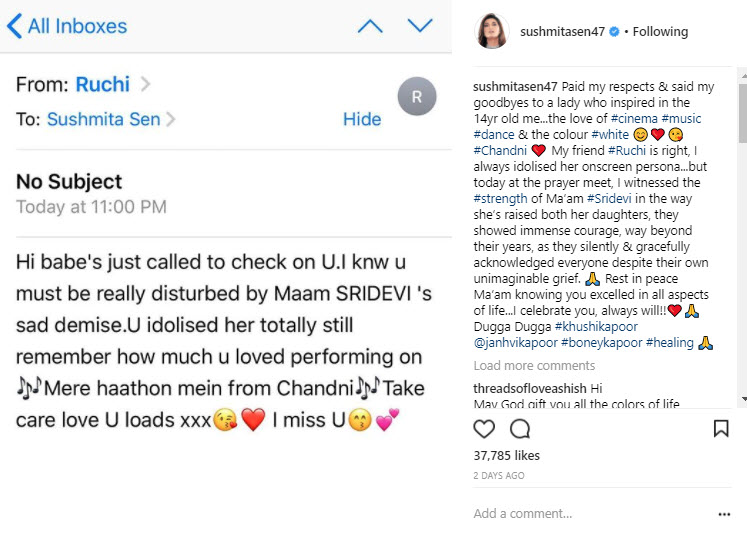Go back to All Inboxes
The width and height of the screenshot is (747, 534).
pos(67,27)
